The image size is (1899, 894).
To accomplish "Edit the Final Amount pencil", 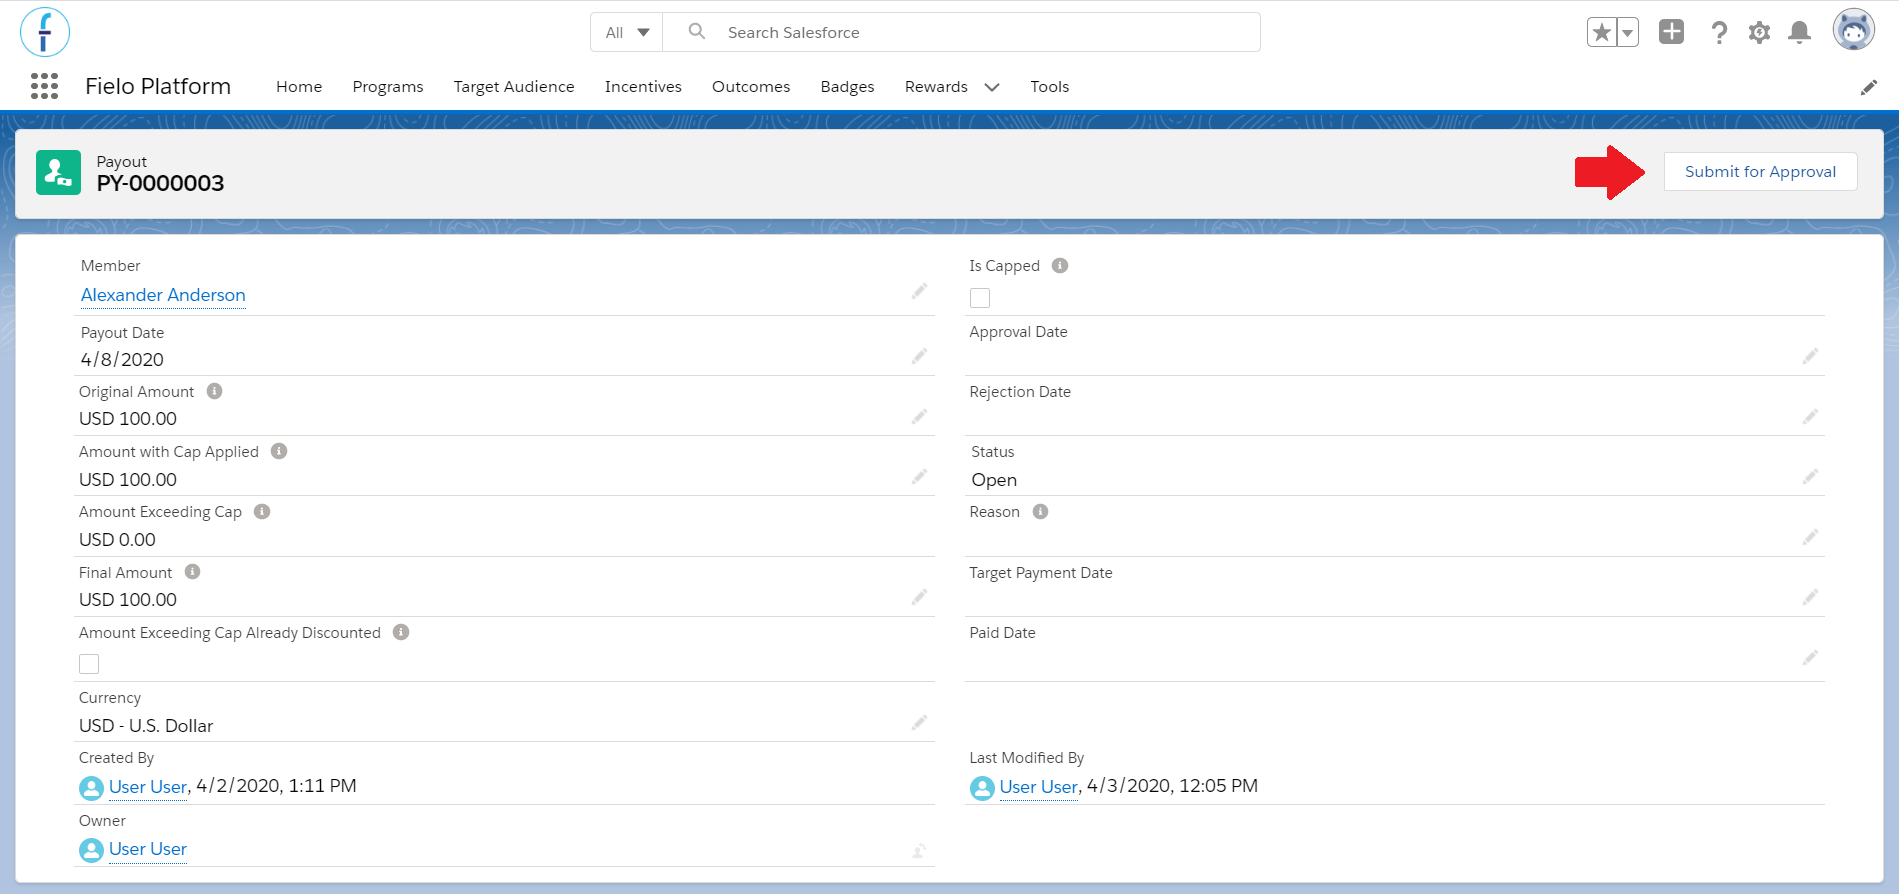I will 919,597.
